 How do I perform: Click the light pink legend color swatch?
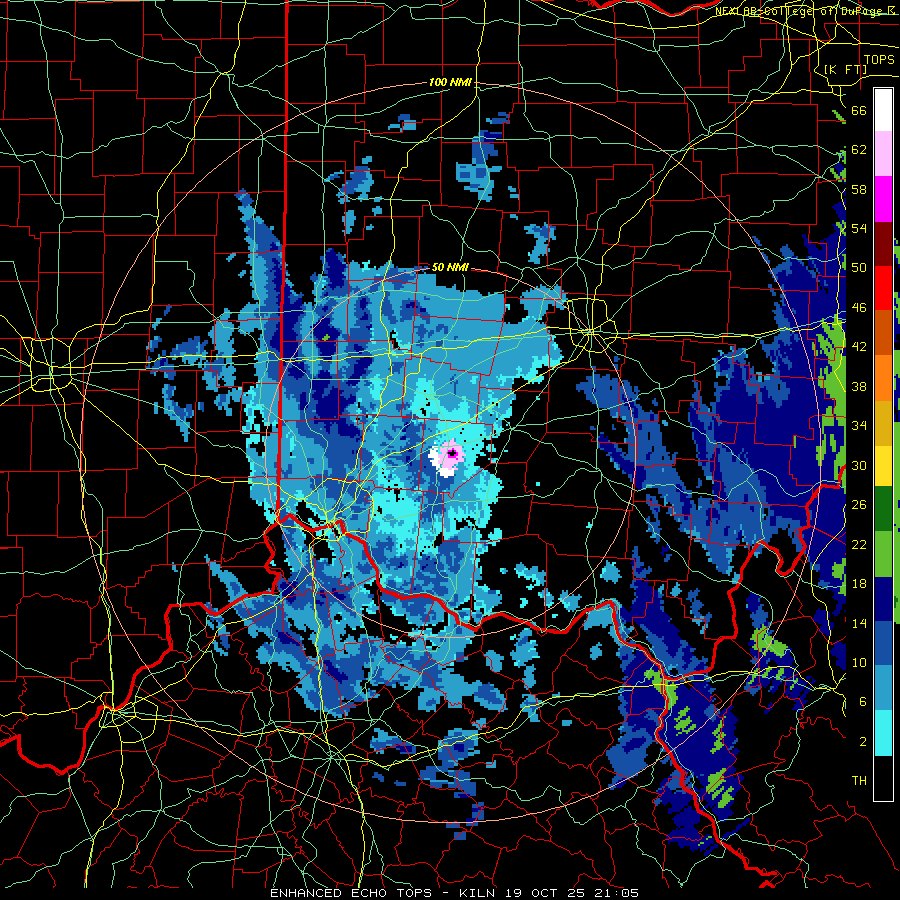pyautogui.click(x=883, y=154)
